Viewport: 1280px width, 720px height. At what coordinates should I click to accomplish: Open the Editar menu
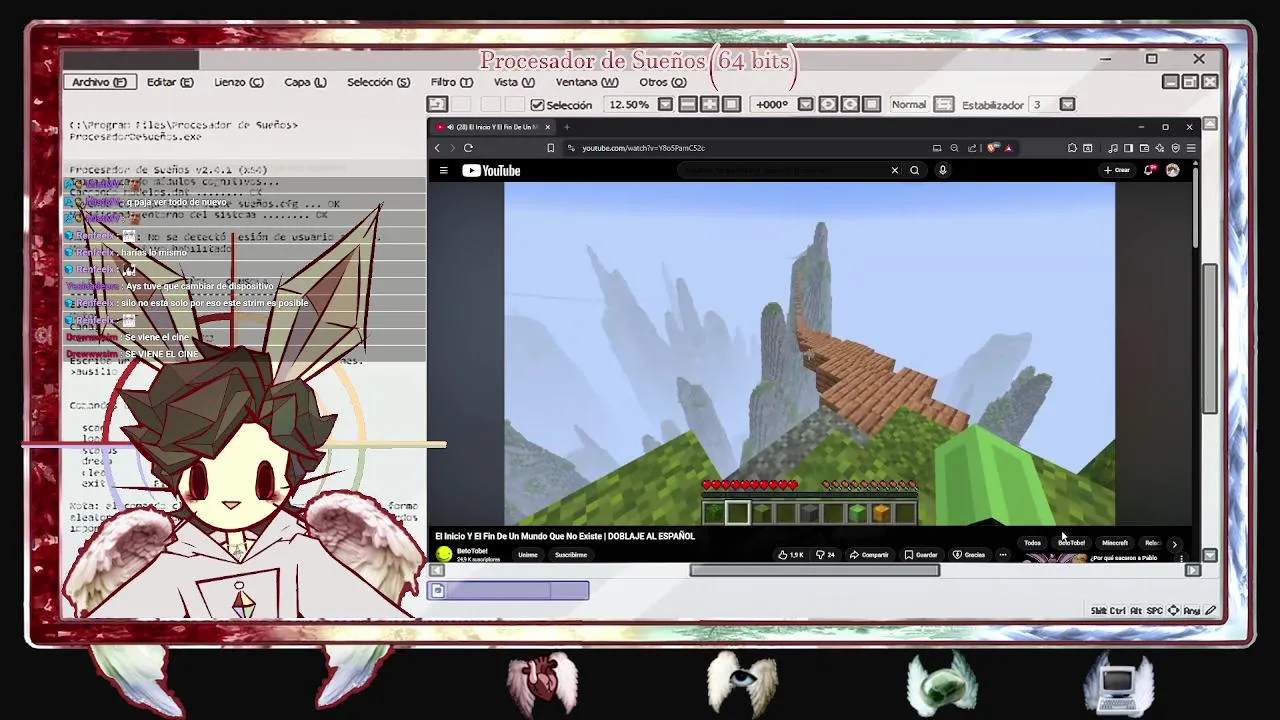pos(170,82)
